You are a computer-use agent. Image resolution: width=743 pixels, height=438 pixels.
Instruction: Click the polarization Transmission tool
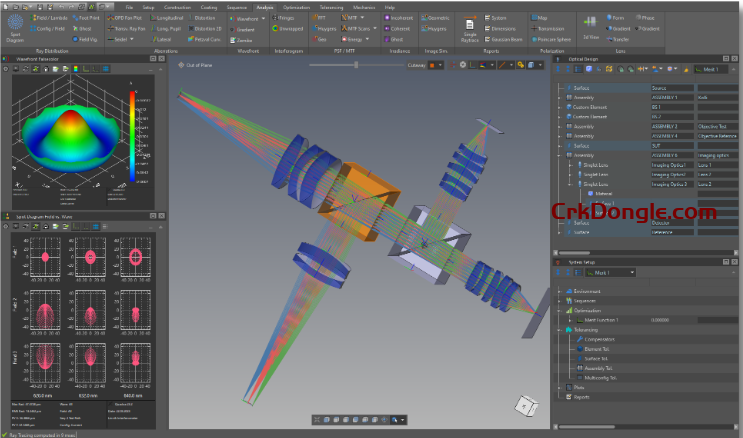(x=547, y=29)
